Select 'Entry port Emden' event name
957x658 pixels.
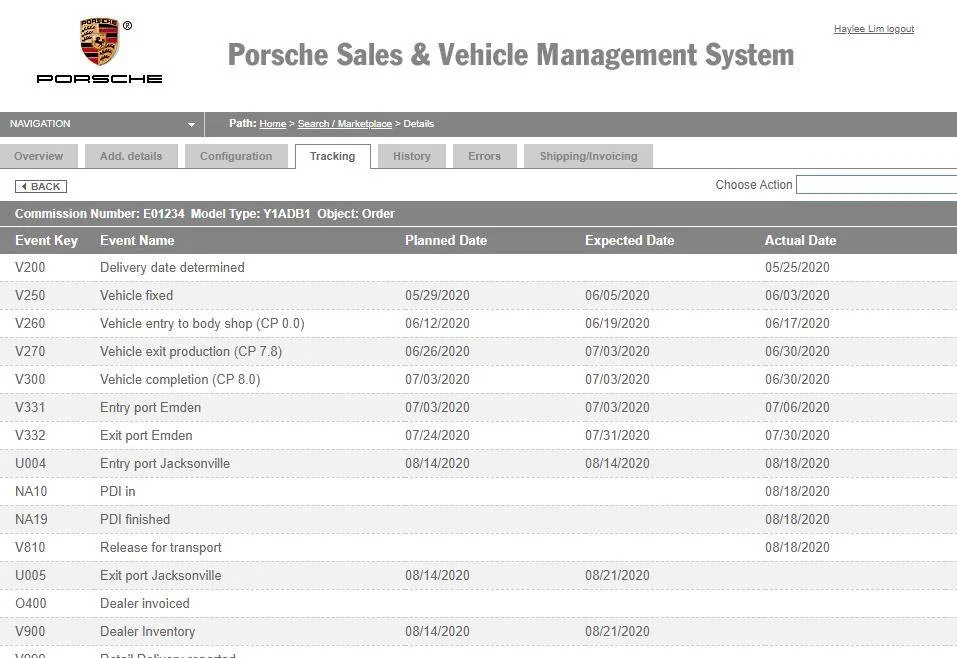coord(150,408)
